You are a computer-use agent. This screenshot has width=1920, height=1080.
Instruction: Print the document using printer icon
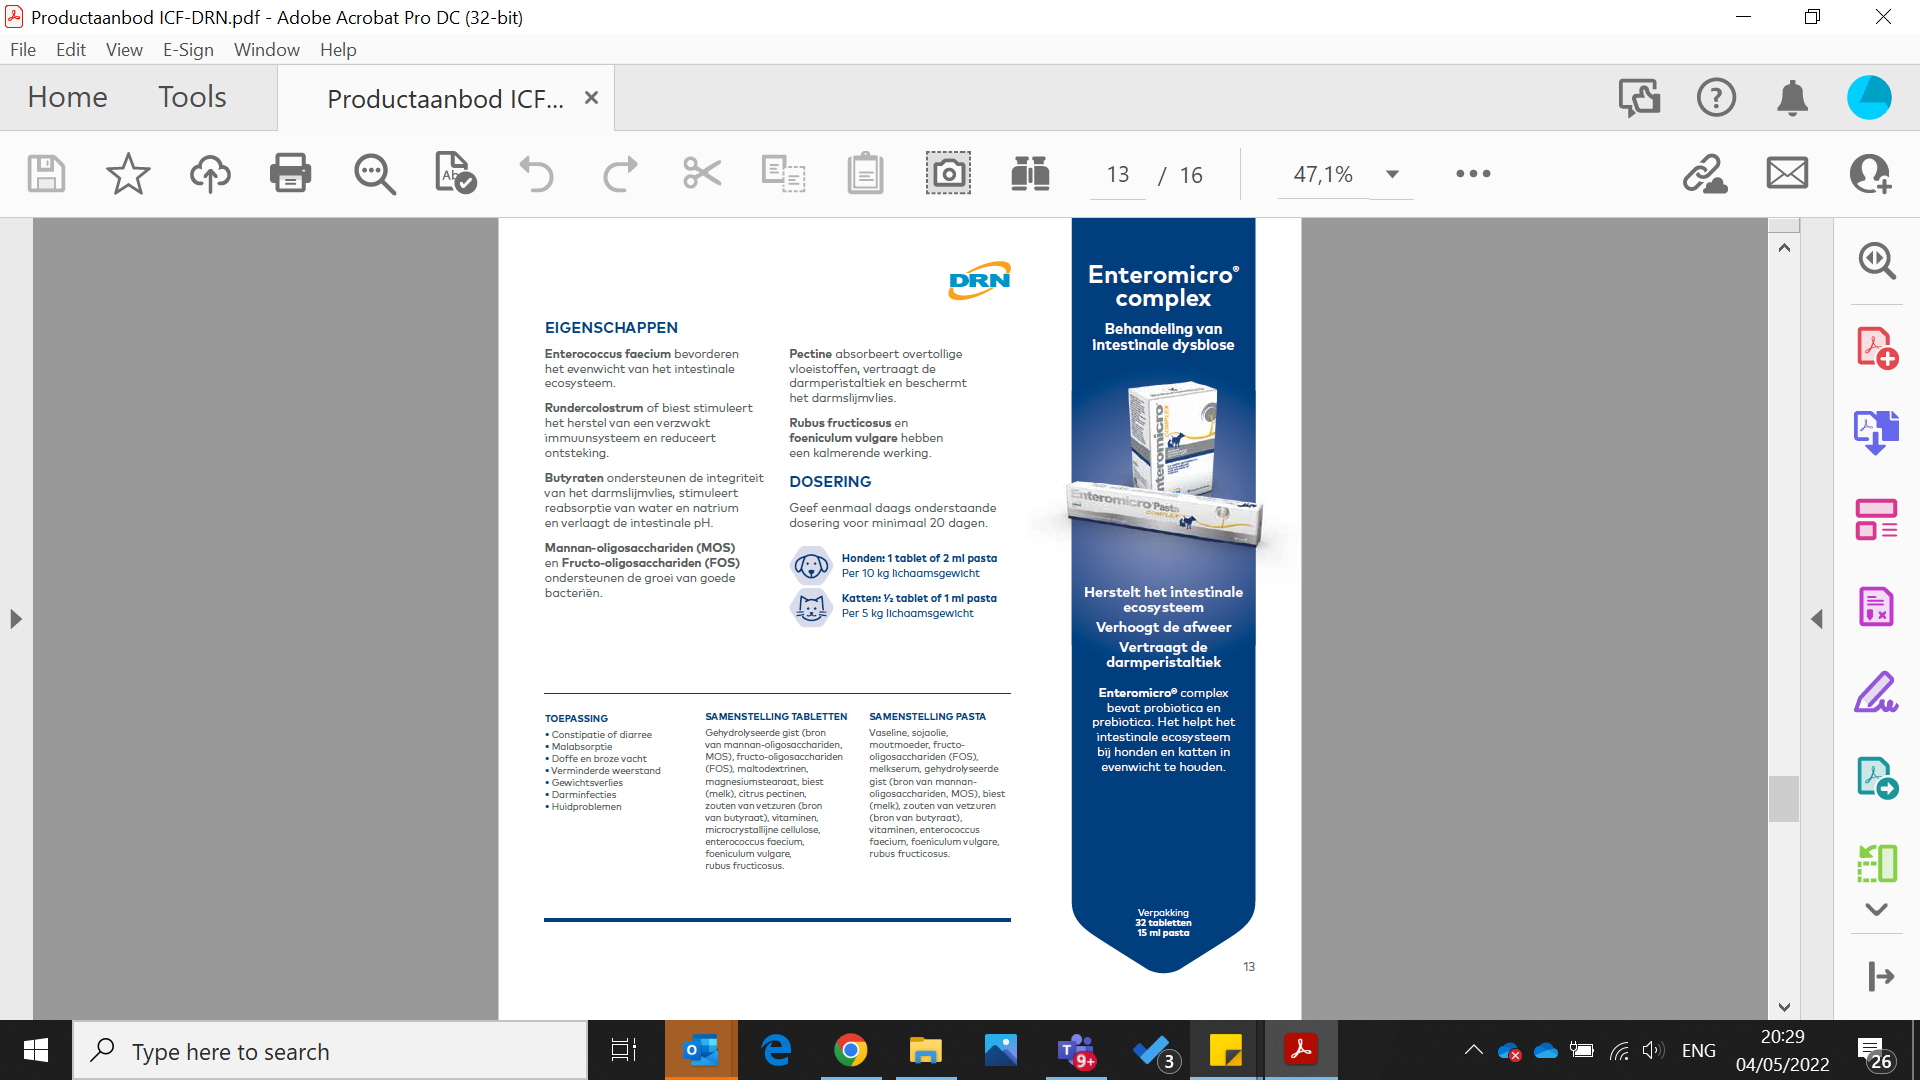[x=290, y=174]
